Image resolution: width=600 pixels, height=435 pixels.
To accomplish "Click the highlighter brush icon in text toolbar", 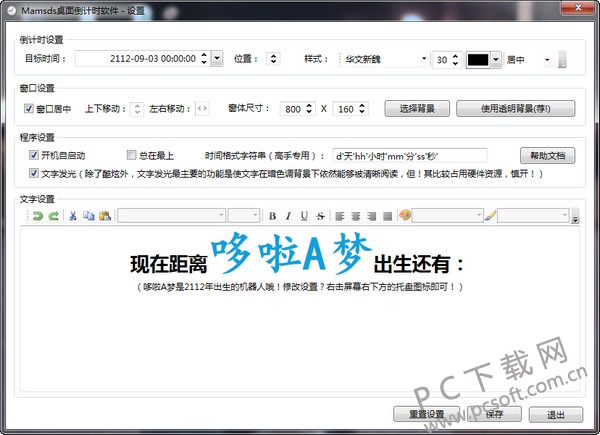I will (x=490, y=216).
